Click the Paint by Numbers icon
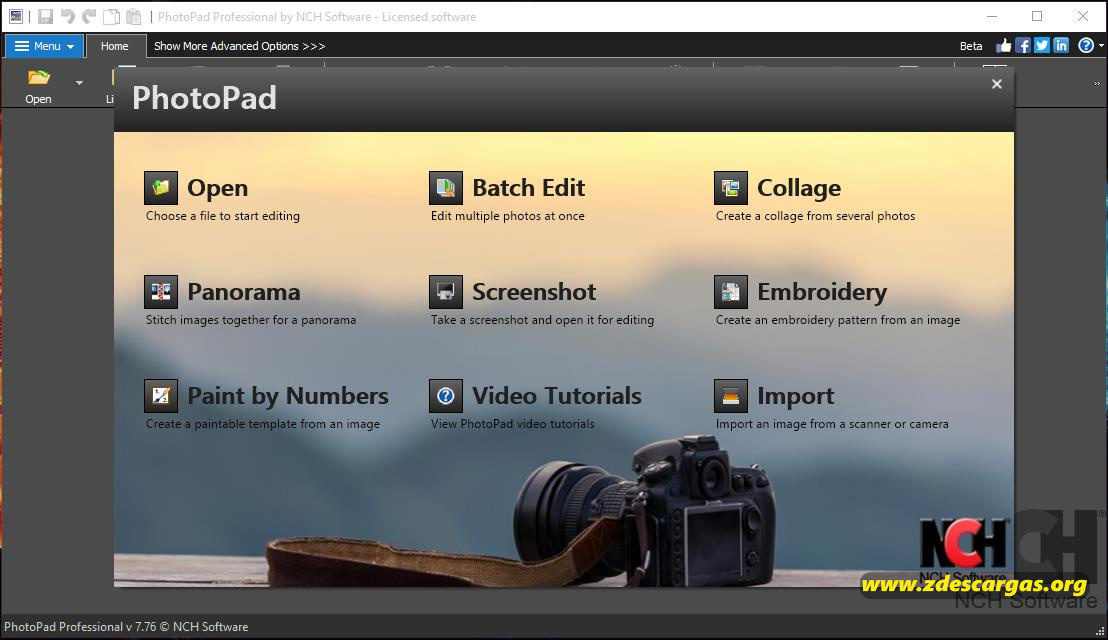1108x640 pixels. tap(160, 396)
